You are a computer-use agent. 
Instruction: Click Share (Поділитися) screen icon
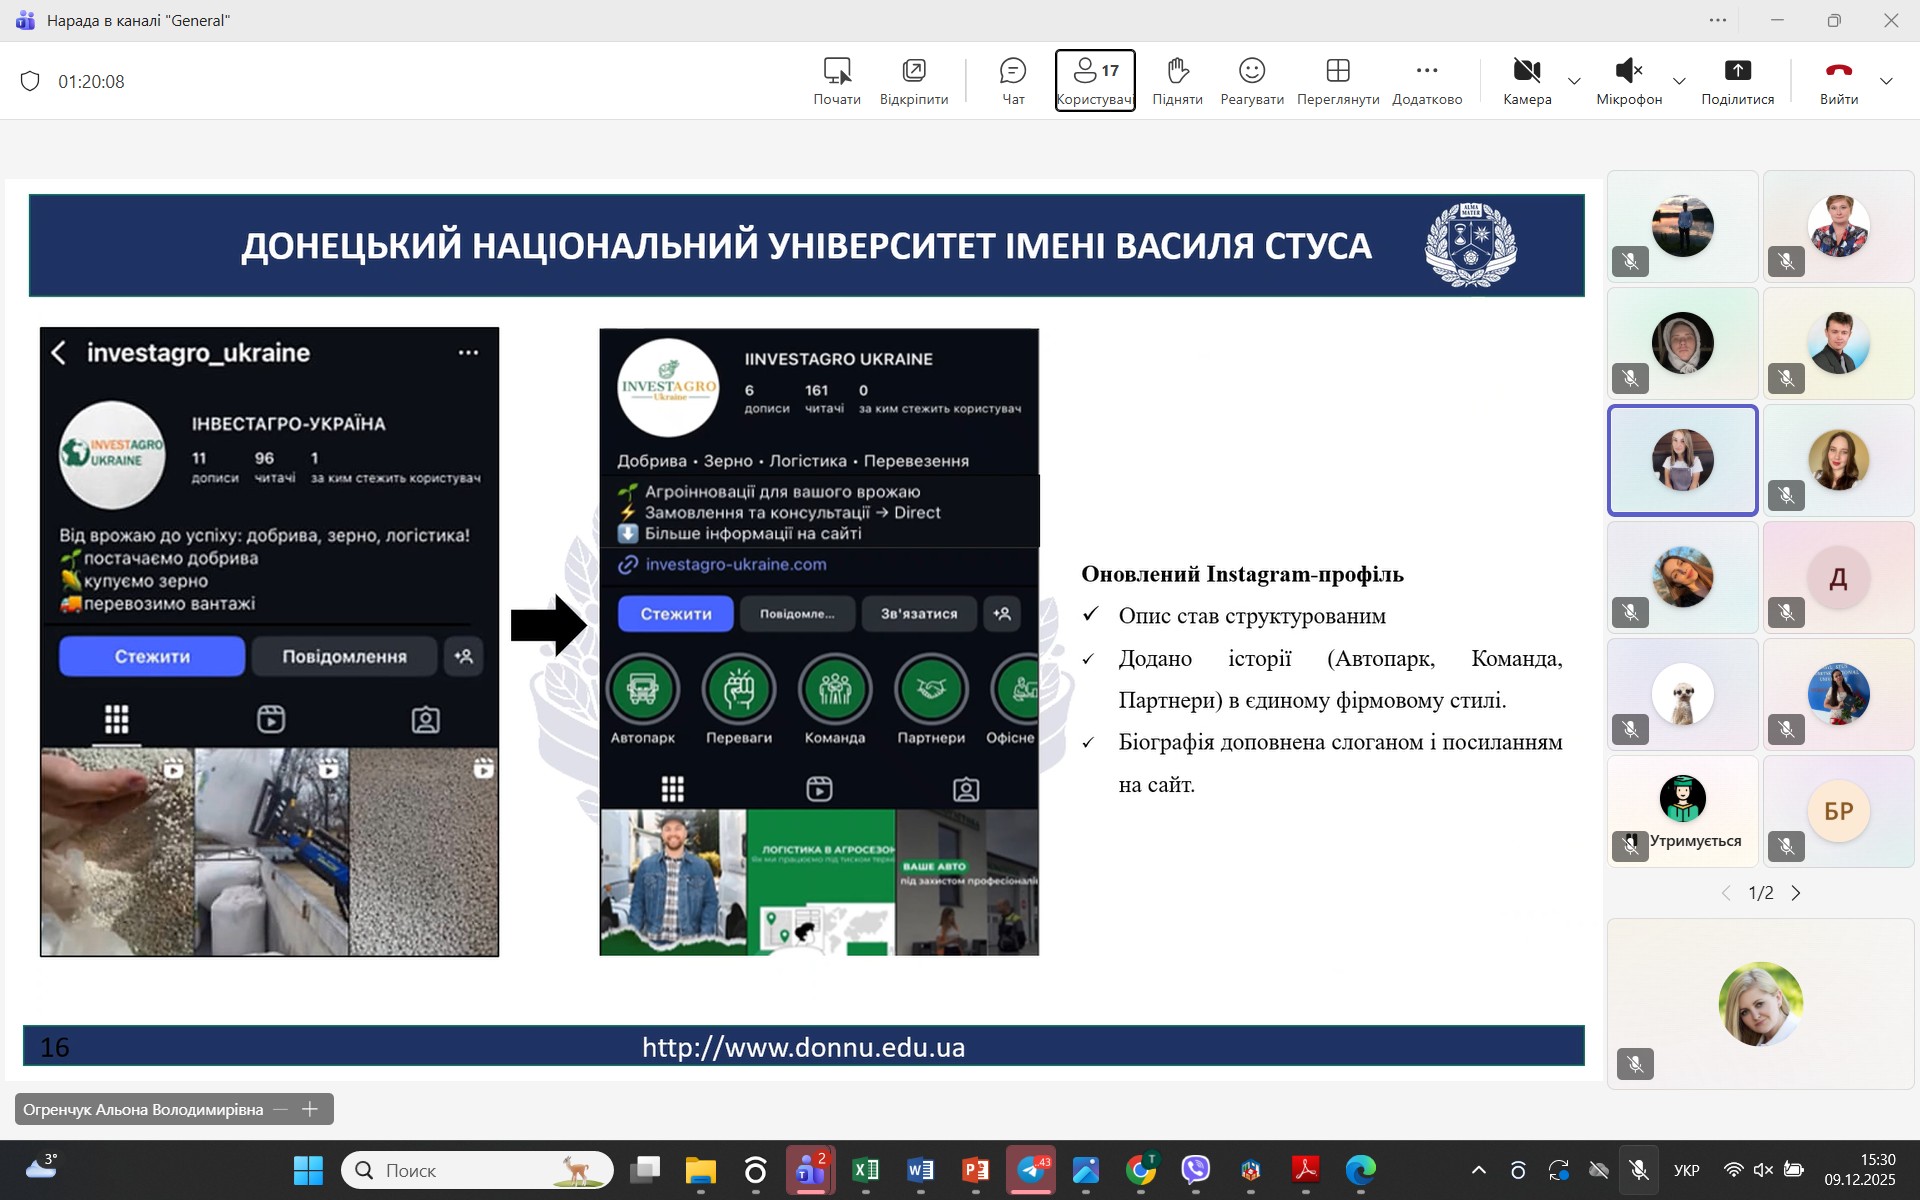(x=1737, y=79)
